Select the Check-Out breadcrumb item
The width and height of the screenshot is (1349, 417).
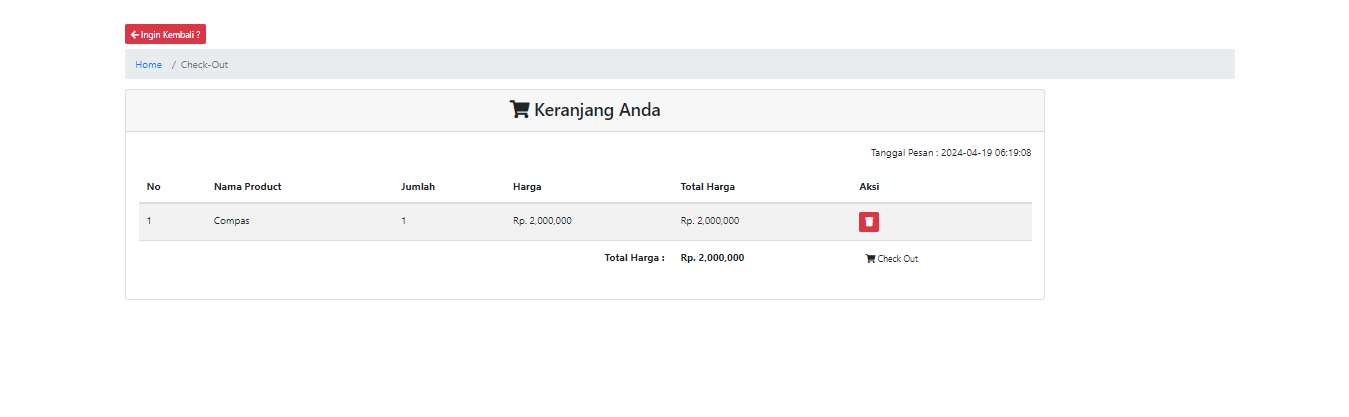[204, 65]
